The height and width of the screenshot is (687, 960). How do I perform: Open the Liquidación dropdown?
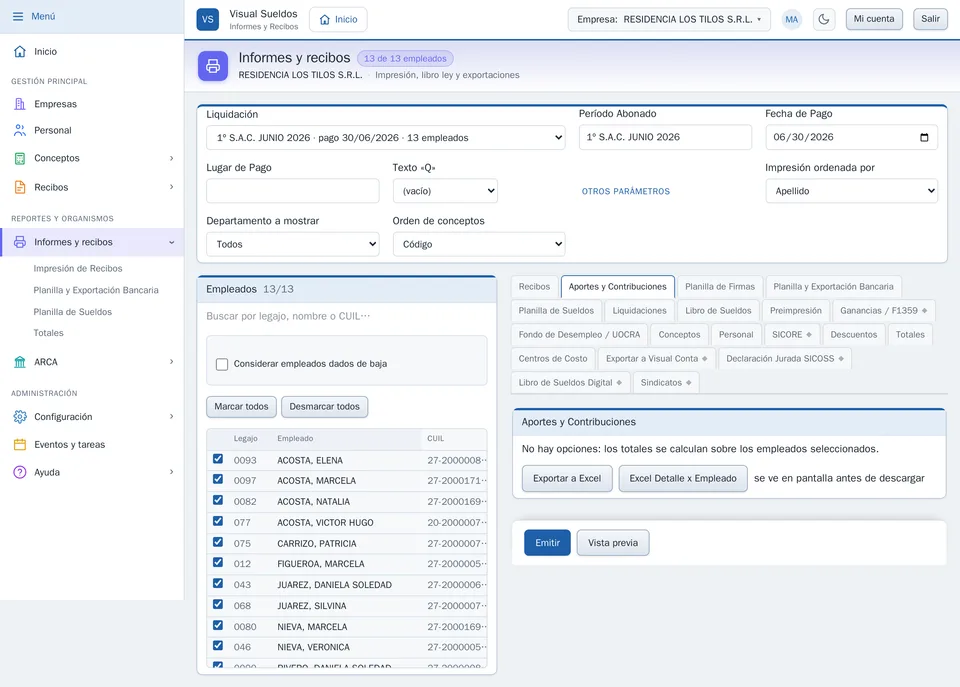click(x=386, y=138)
